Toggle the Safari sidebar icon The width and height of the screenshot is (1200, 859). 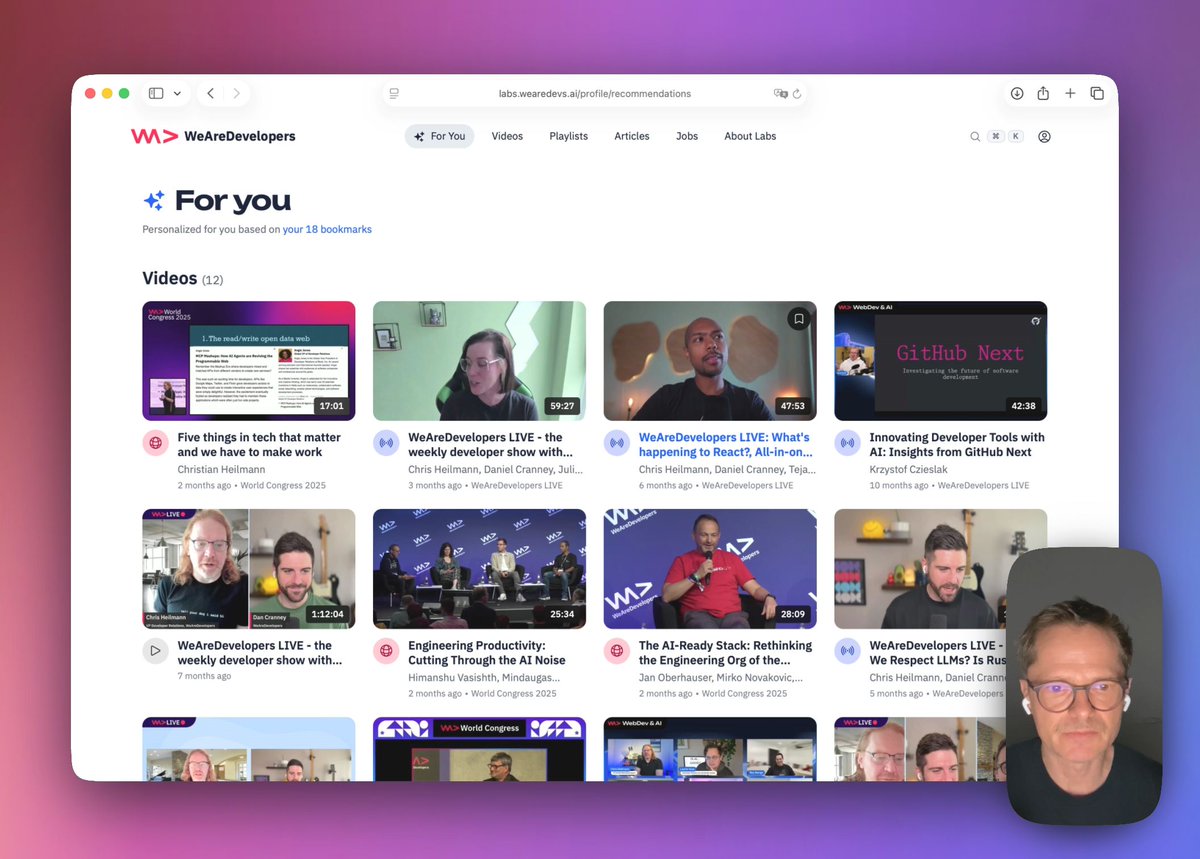point(156,93)
